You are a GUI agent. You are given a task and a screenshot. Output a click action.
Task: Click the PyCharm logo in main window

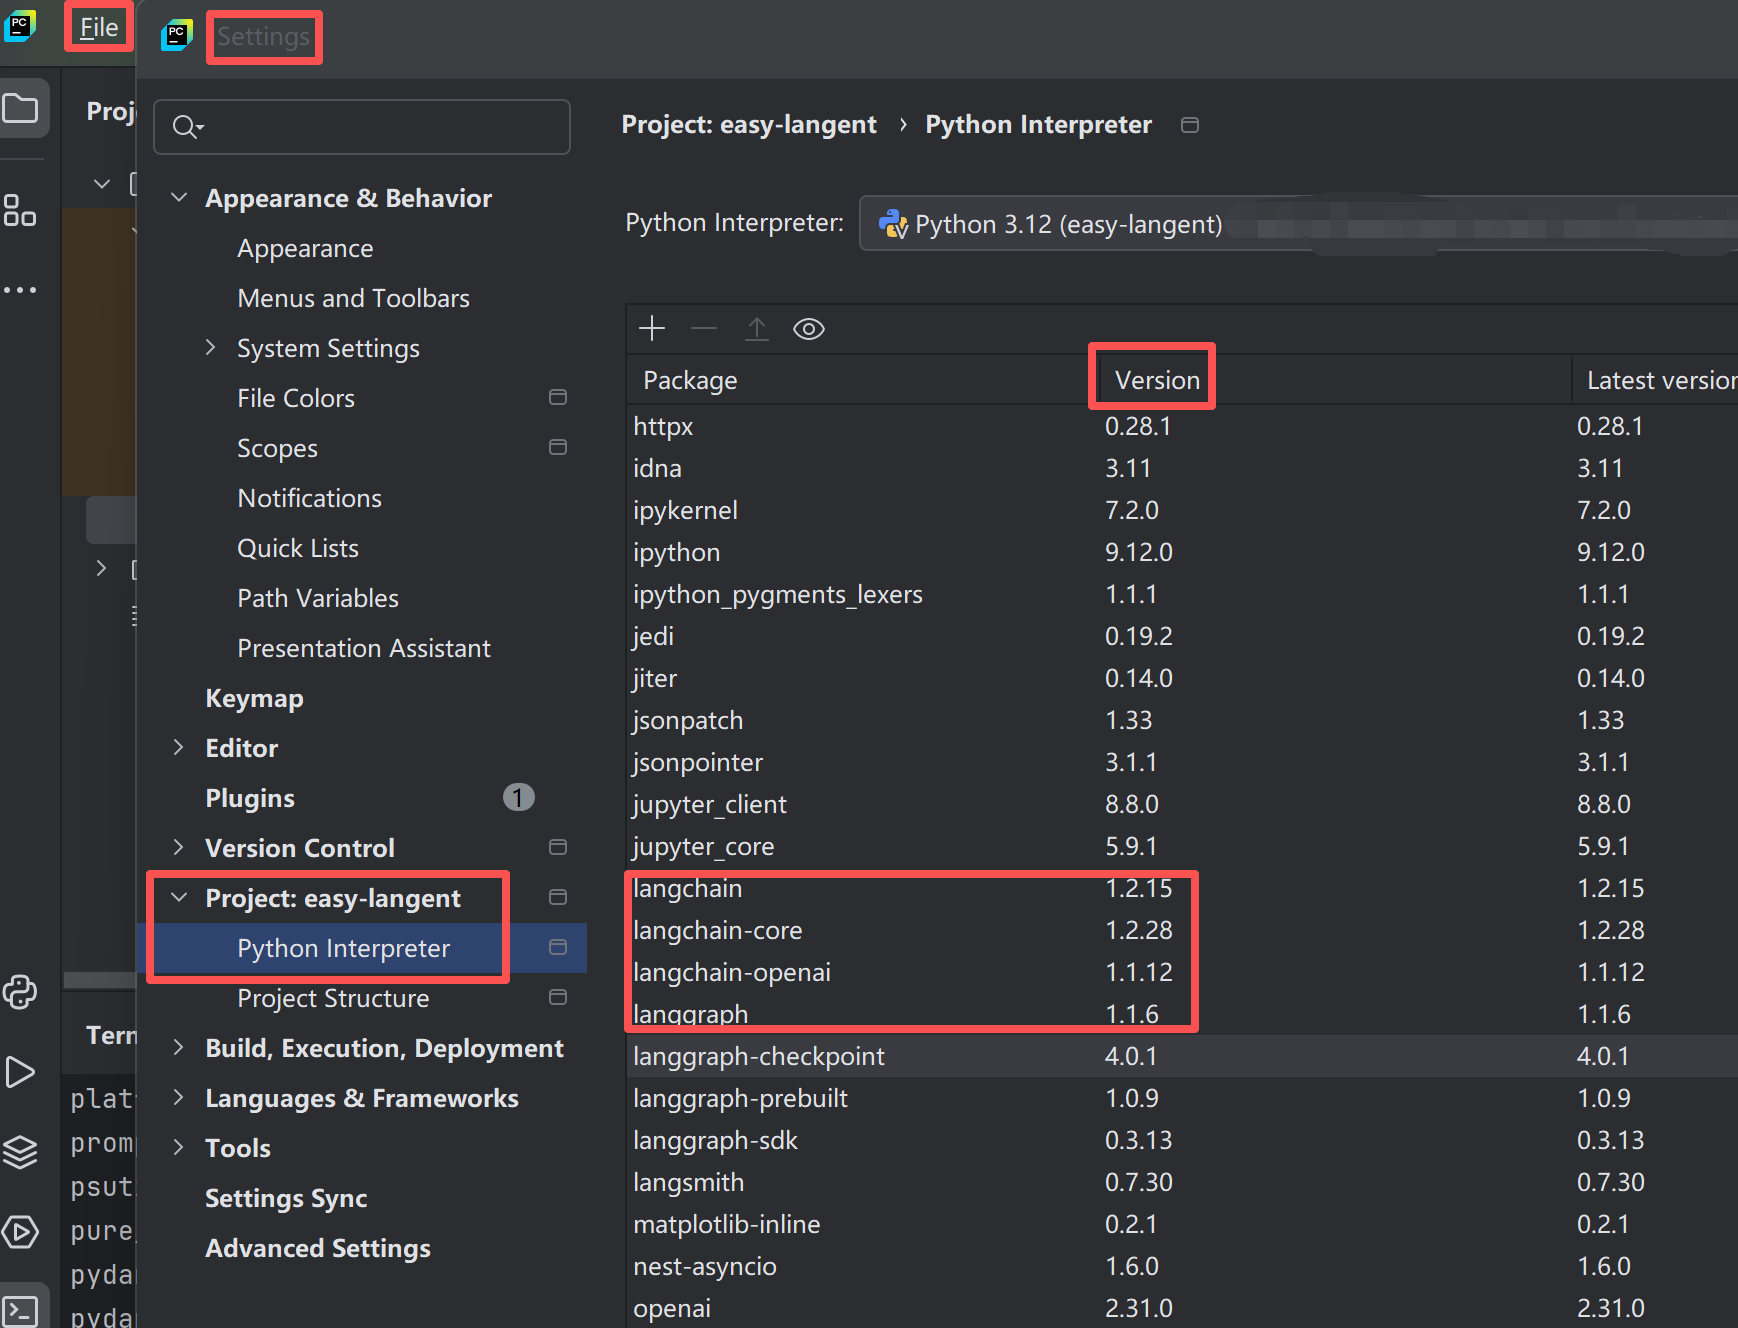pos(20,26)
